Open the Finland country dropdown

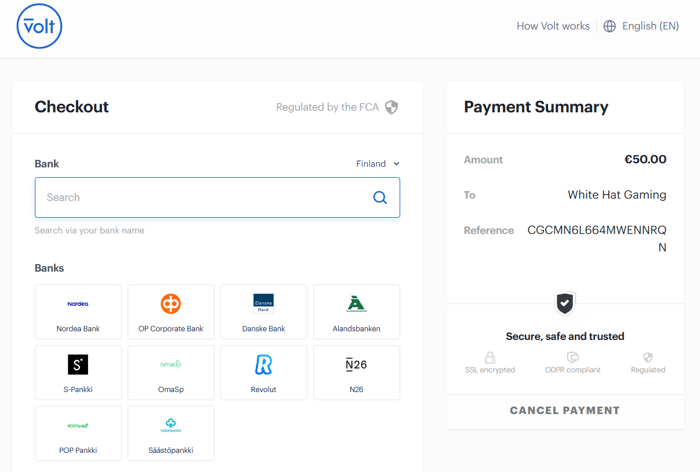coord(378,164)
